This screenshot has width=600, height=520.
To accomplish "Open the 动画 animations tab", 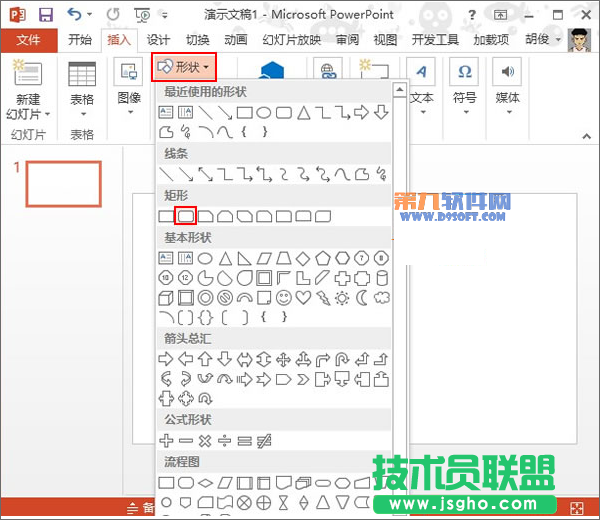I will pyautogui.click(x=236, y=40).
